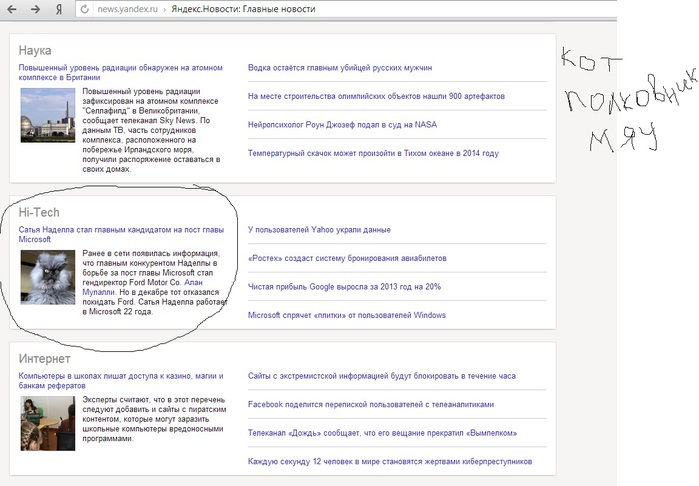Open link about Facebook sharing messages with TV analysts
699x486 pixels.
click(371, 404)
